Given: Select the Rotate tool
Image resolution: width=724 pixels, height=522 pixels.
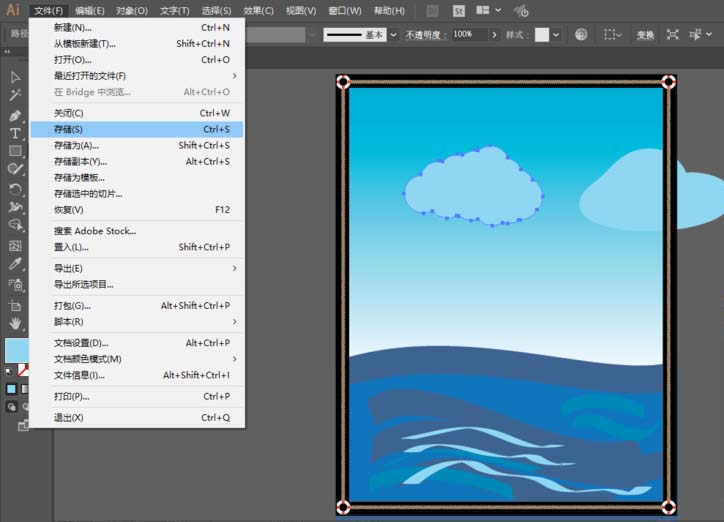Looking at the screenshot, I should [x=15, y=189].
